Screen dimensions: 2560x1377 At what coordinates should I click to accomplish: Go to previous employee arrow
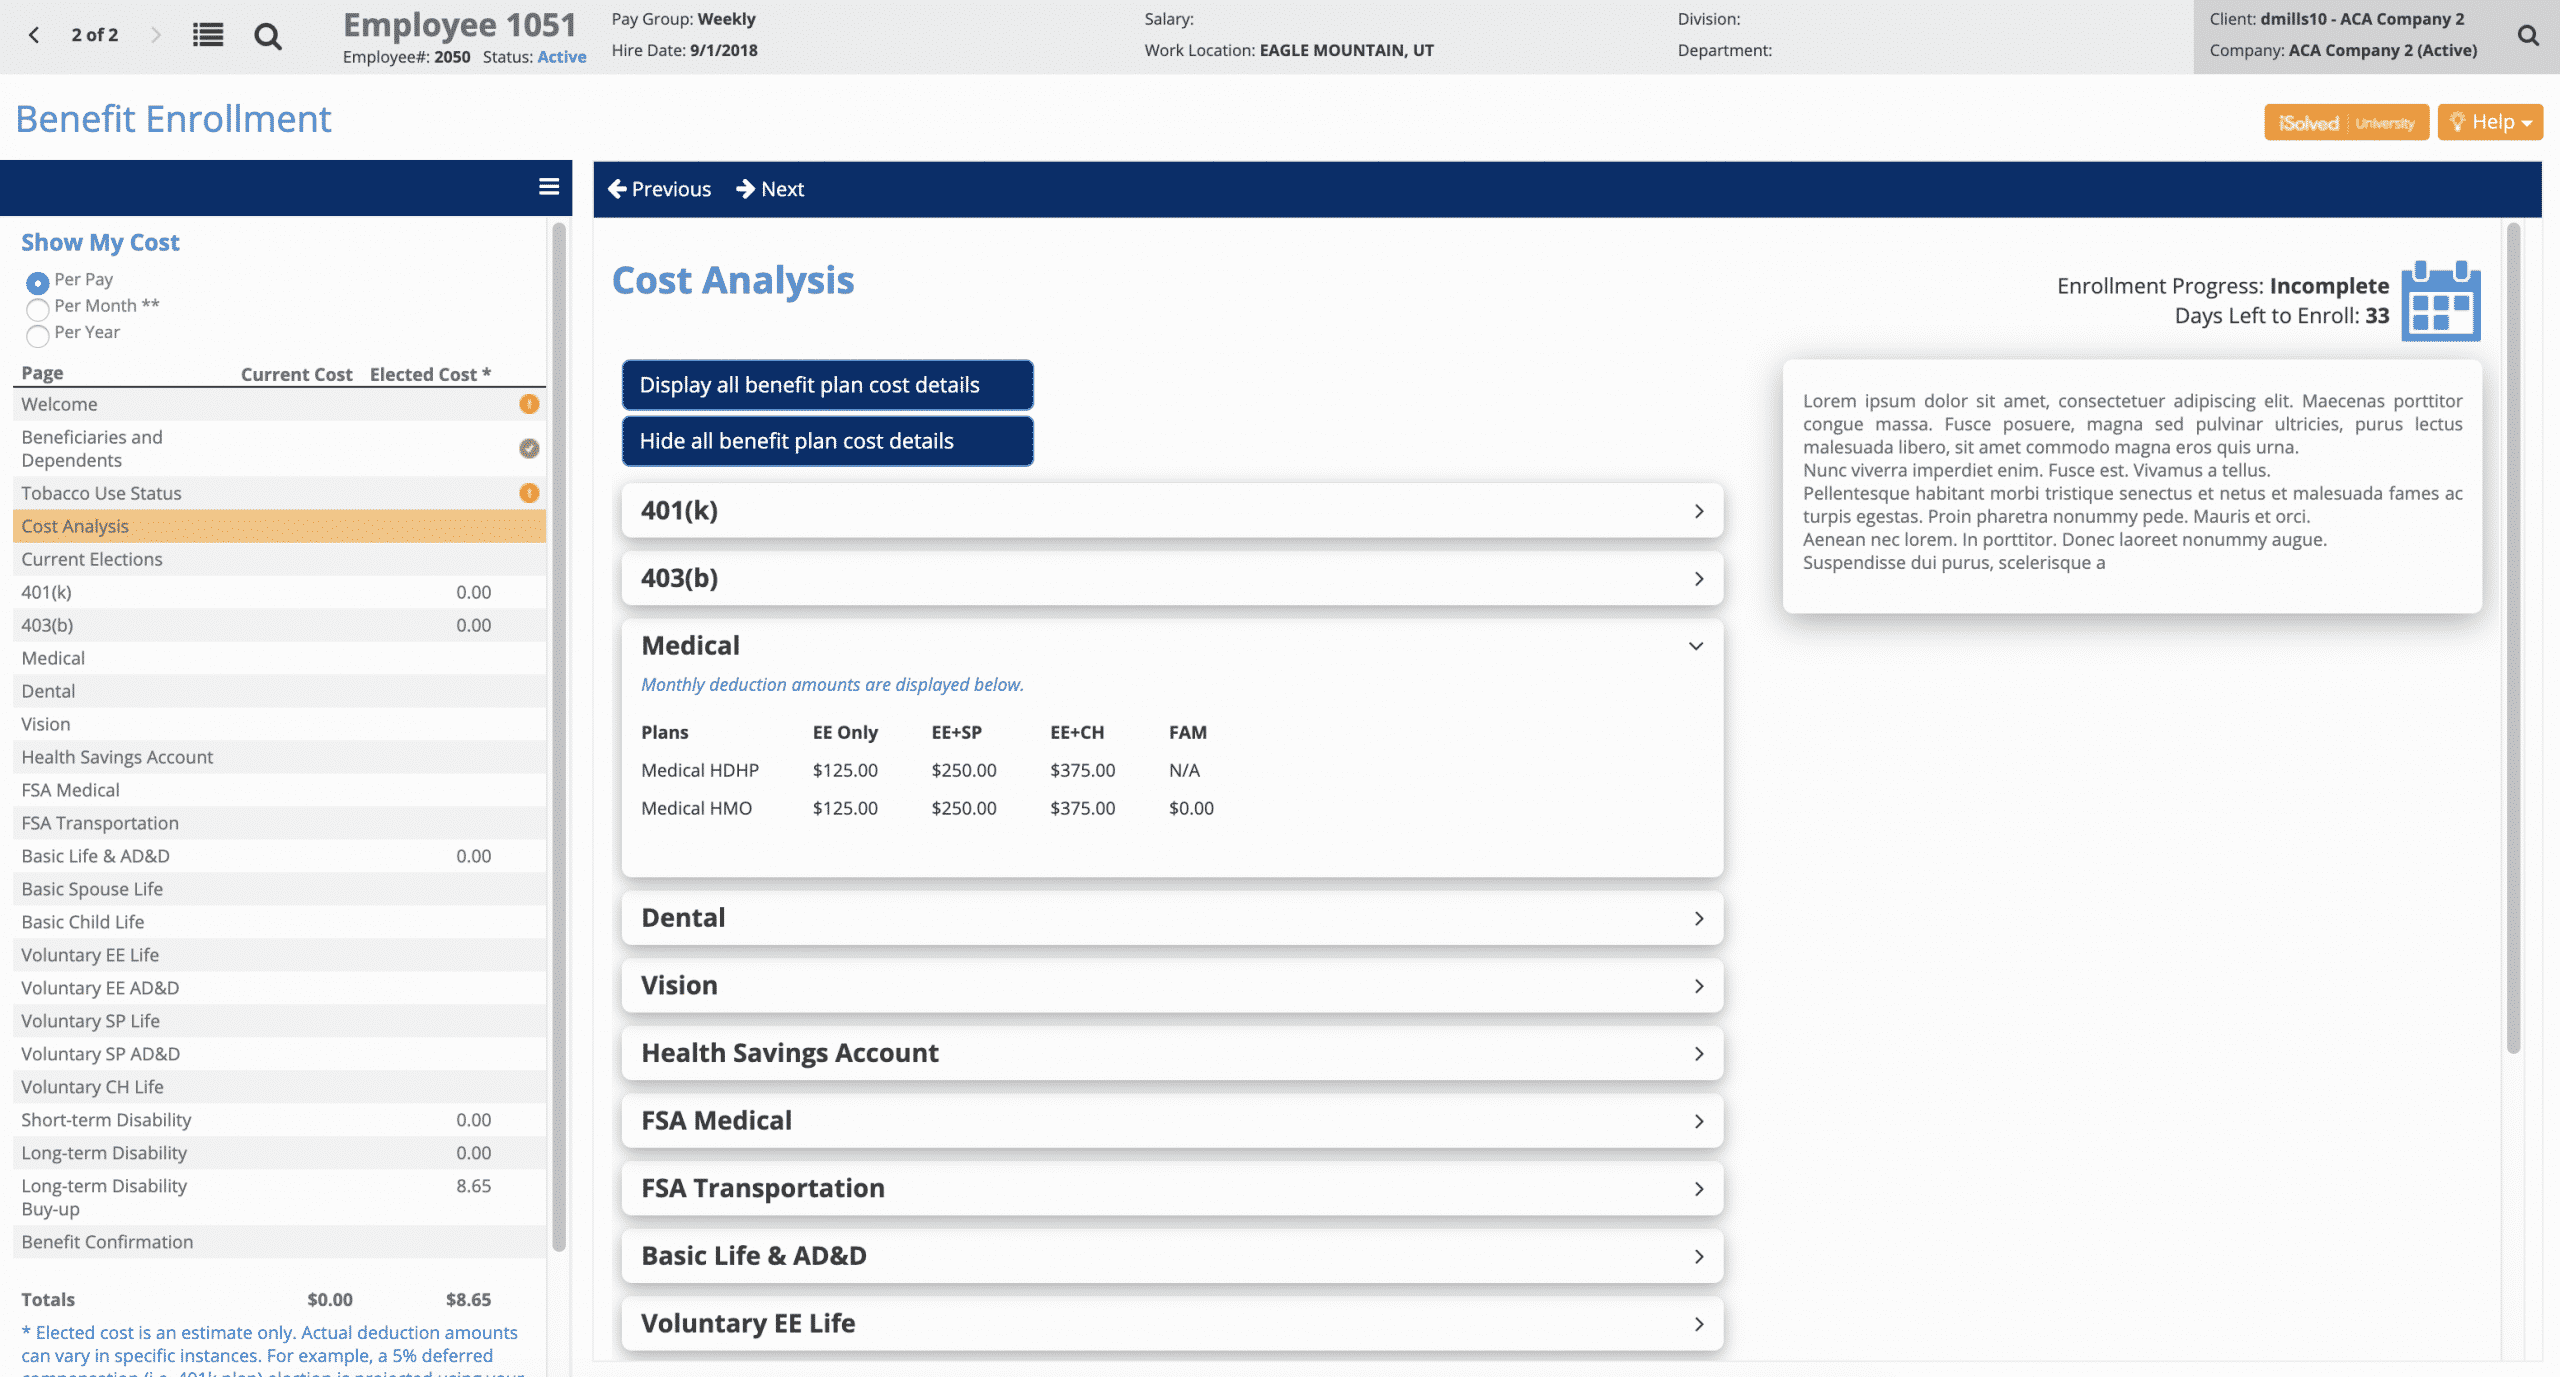[34, 35]
